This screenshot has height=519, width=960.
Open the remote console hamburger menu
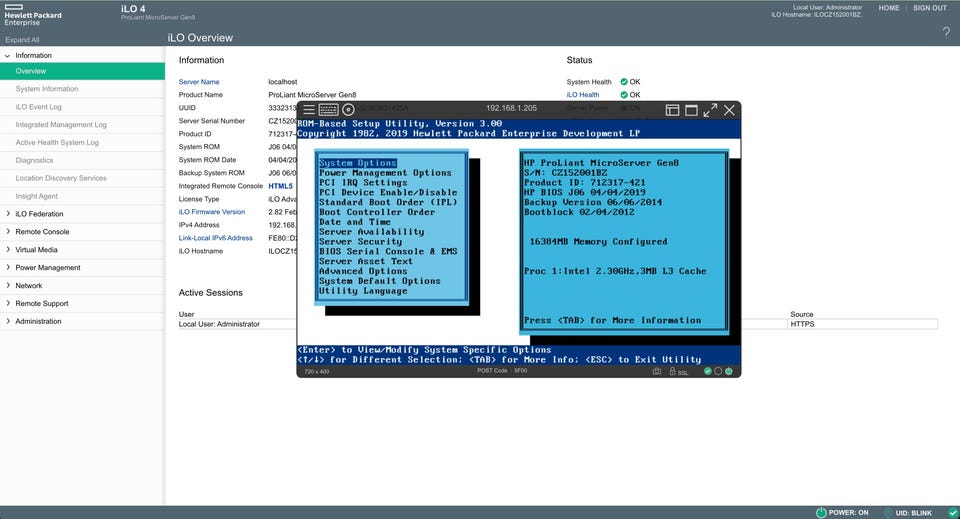click(x=309, y=110)
